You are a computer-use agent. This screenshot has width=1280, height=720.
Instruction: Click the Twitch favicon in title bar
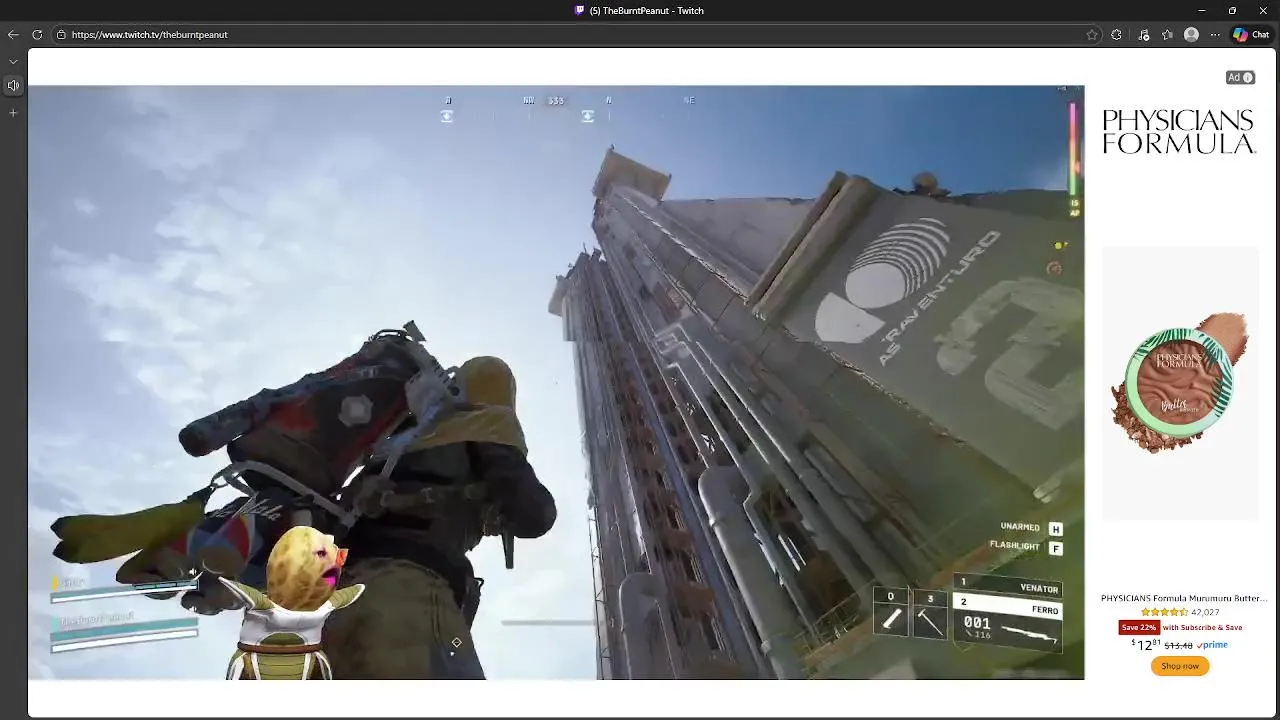point(580,10)
